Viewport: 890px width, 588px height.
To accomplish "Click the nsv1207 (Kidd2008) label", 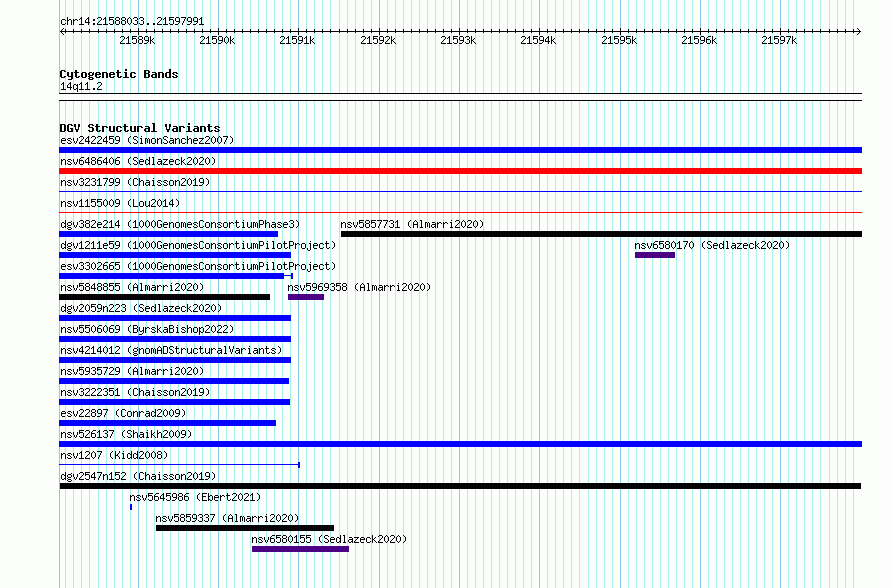I will [x=114, y=455].
